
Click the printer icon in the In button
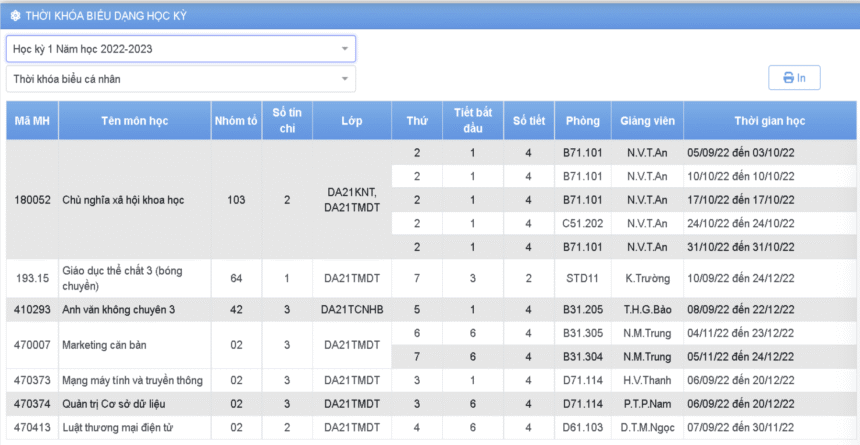(x=788, y=78)
